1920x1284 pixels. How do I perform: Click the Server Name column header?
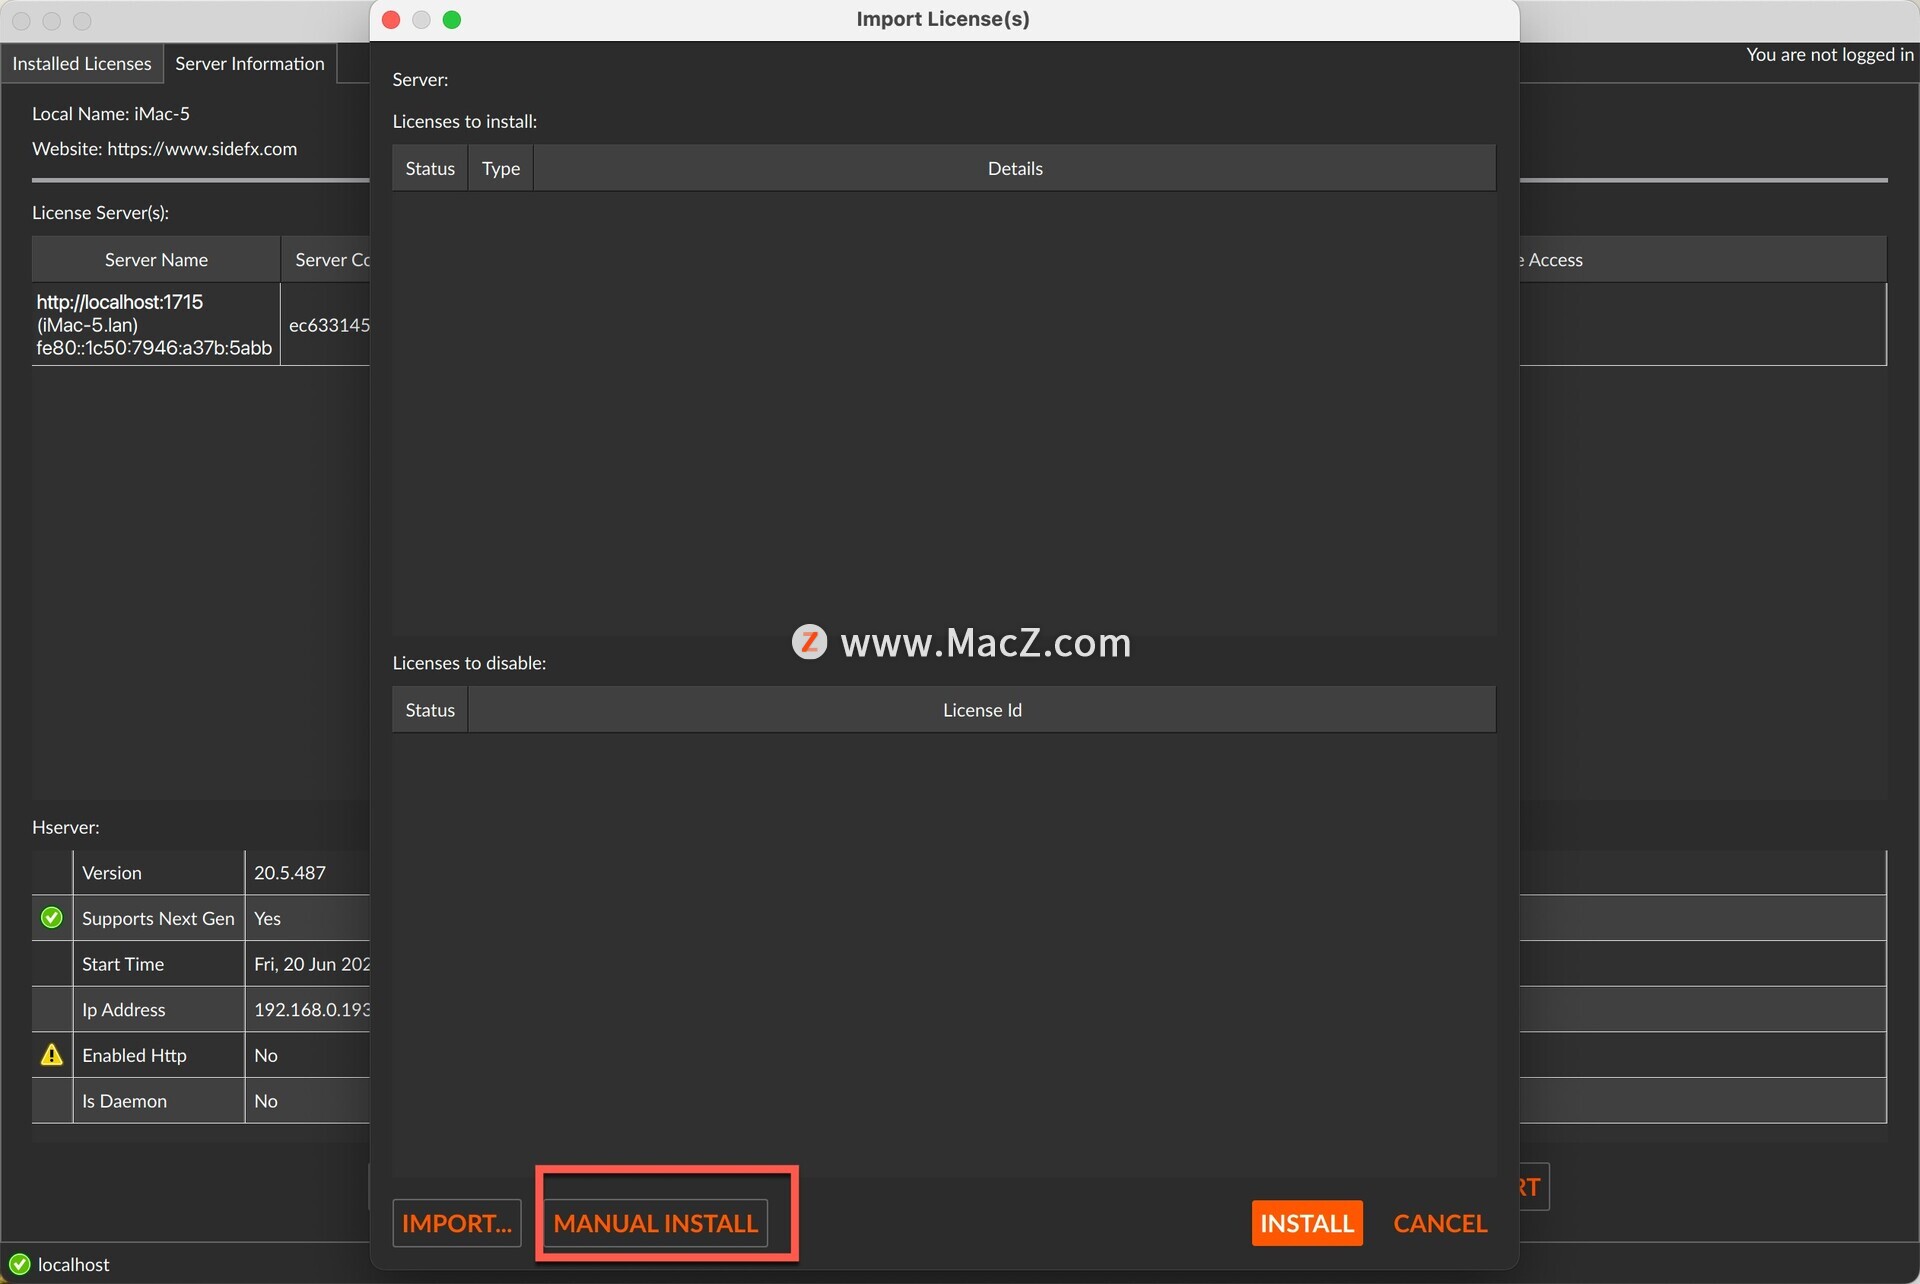156,260
